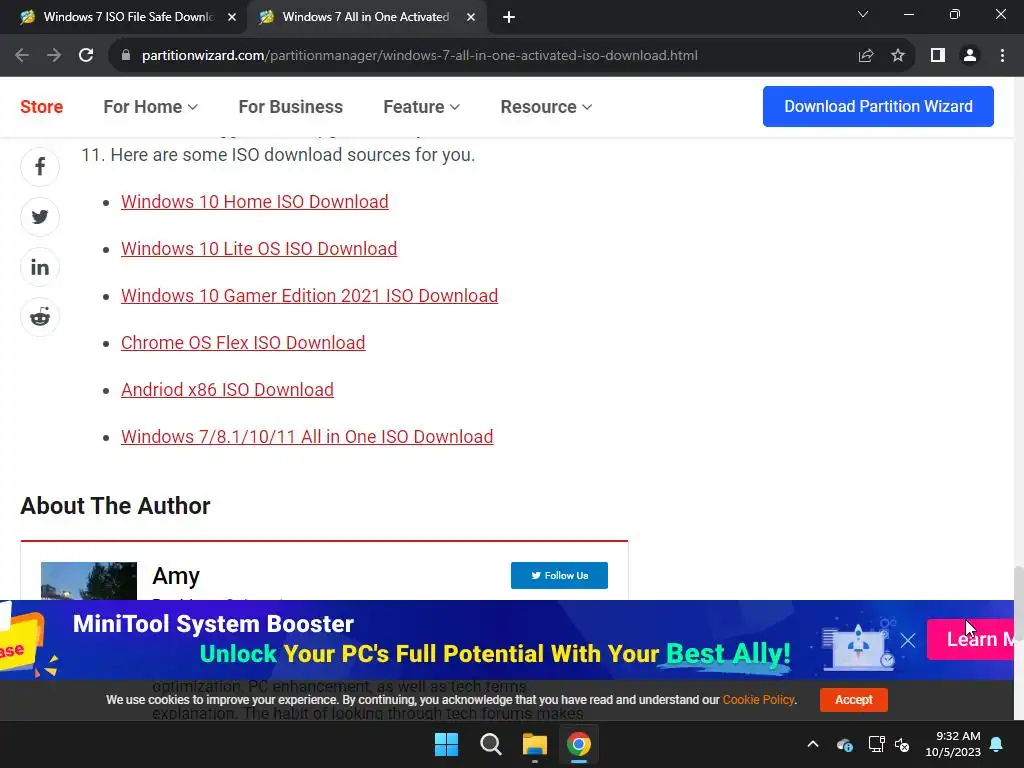This screenshot has width=1024, height=768.
Task: Open the Chrome profile icon
Action: (x=970, y=56)
